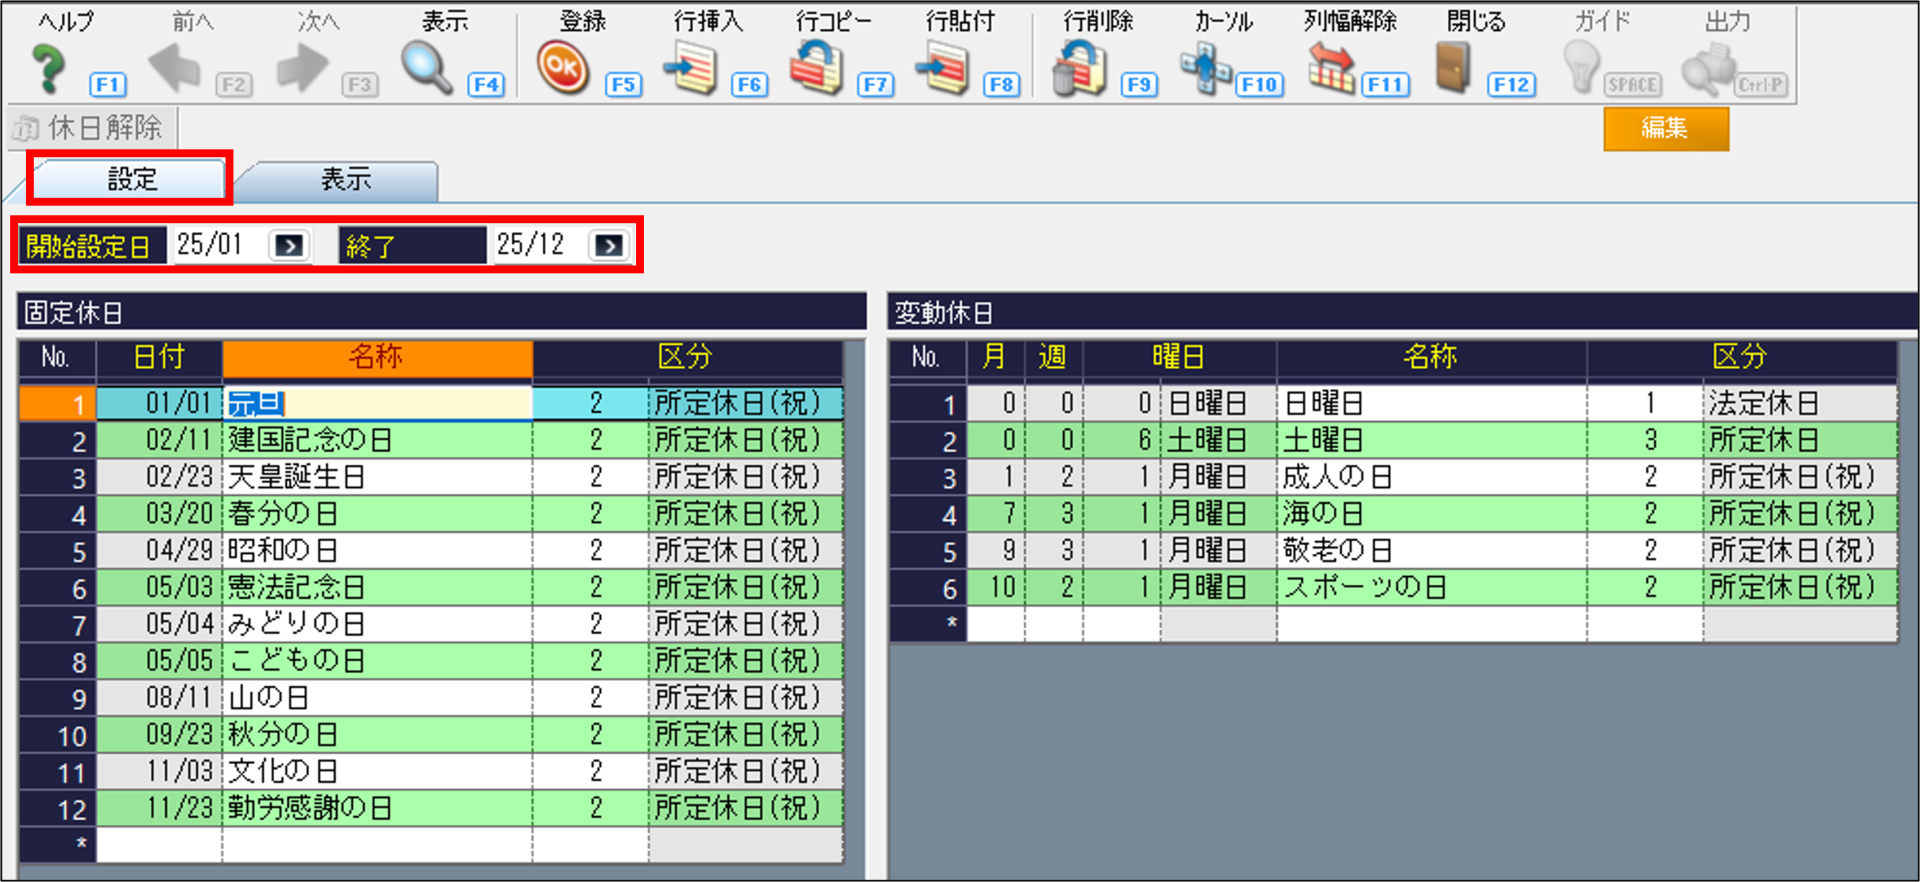Click the 休日解除 button
The image size is (1920, 882).
(90, 128)
